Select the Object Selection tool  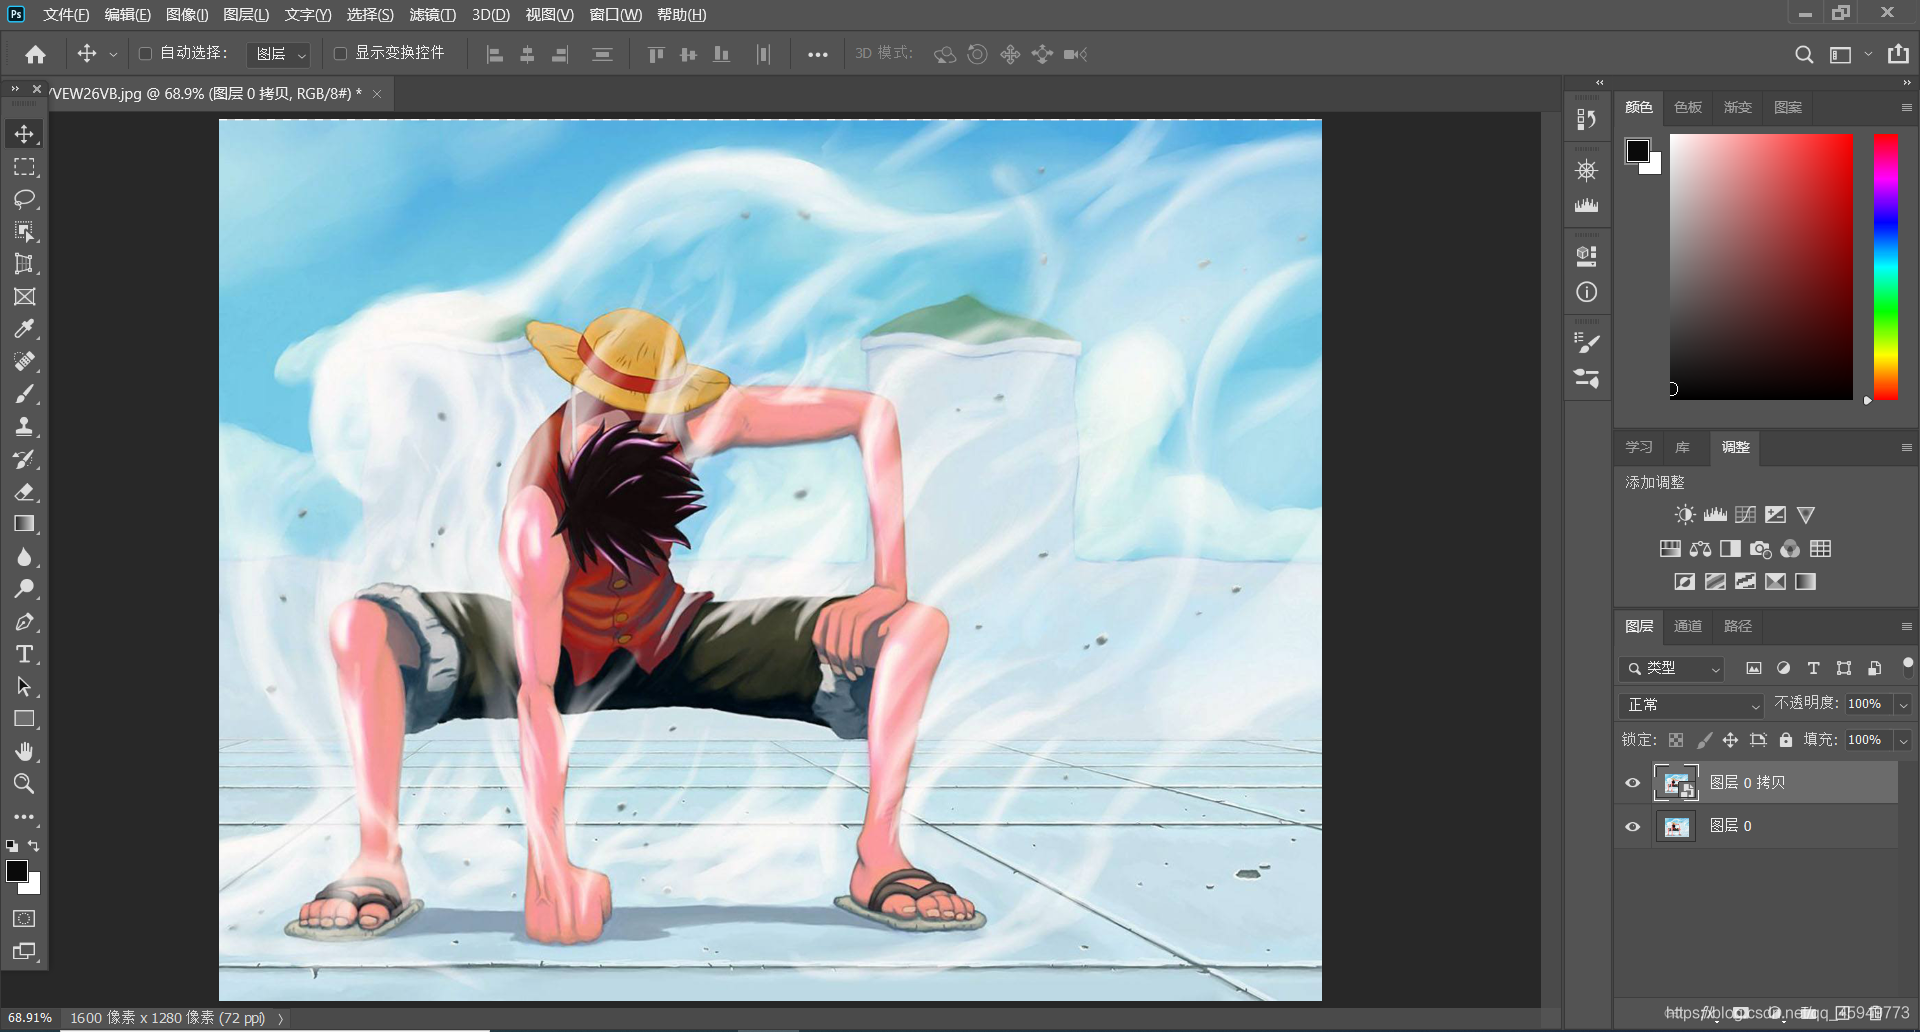tap(24, 232)
